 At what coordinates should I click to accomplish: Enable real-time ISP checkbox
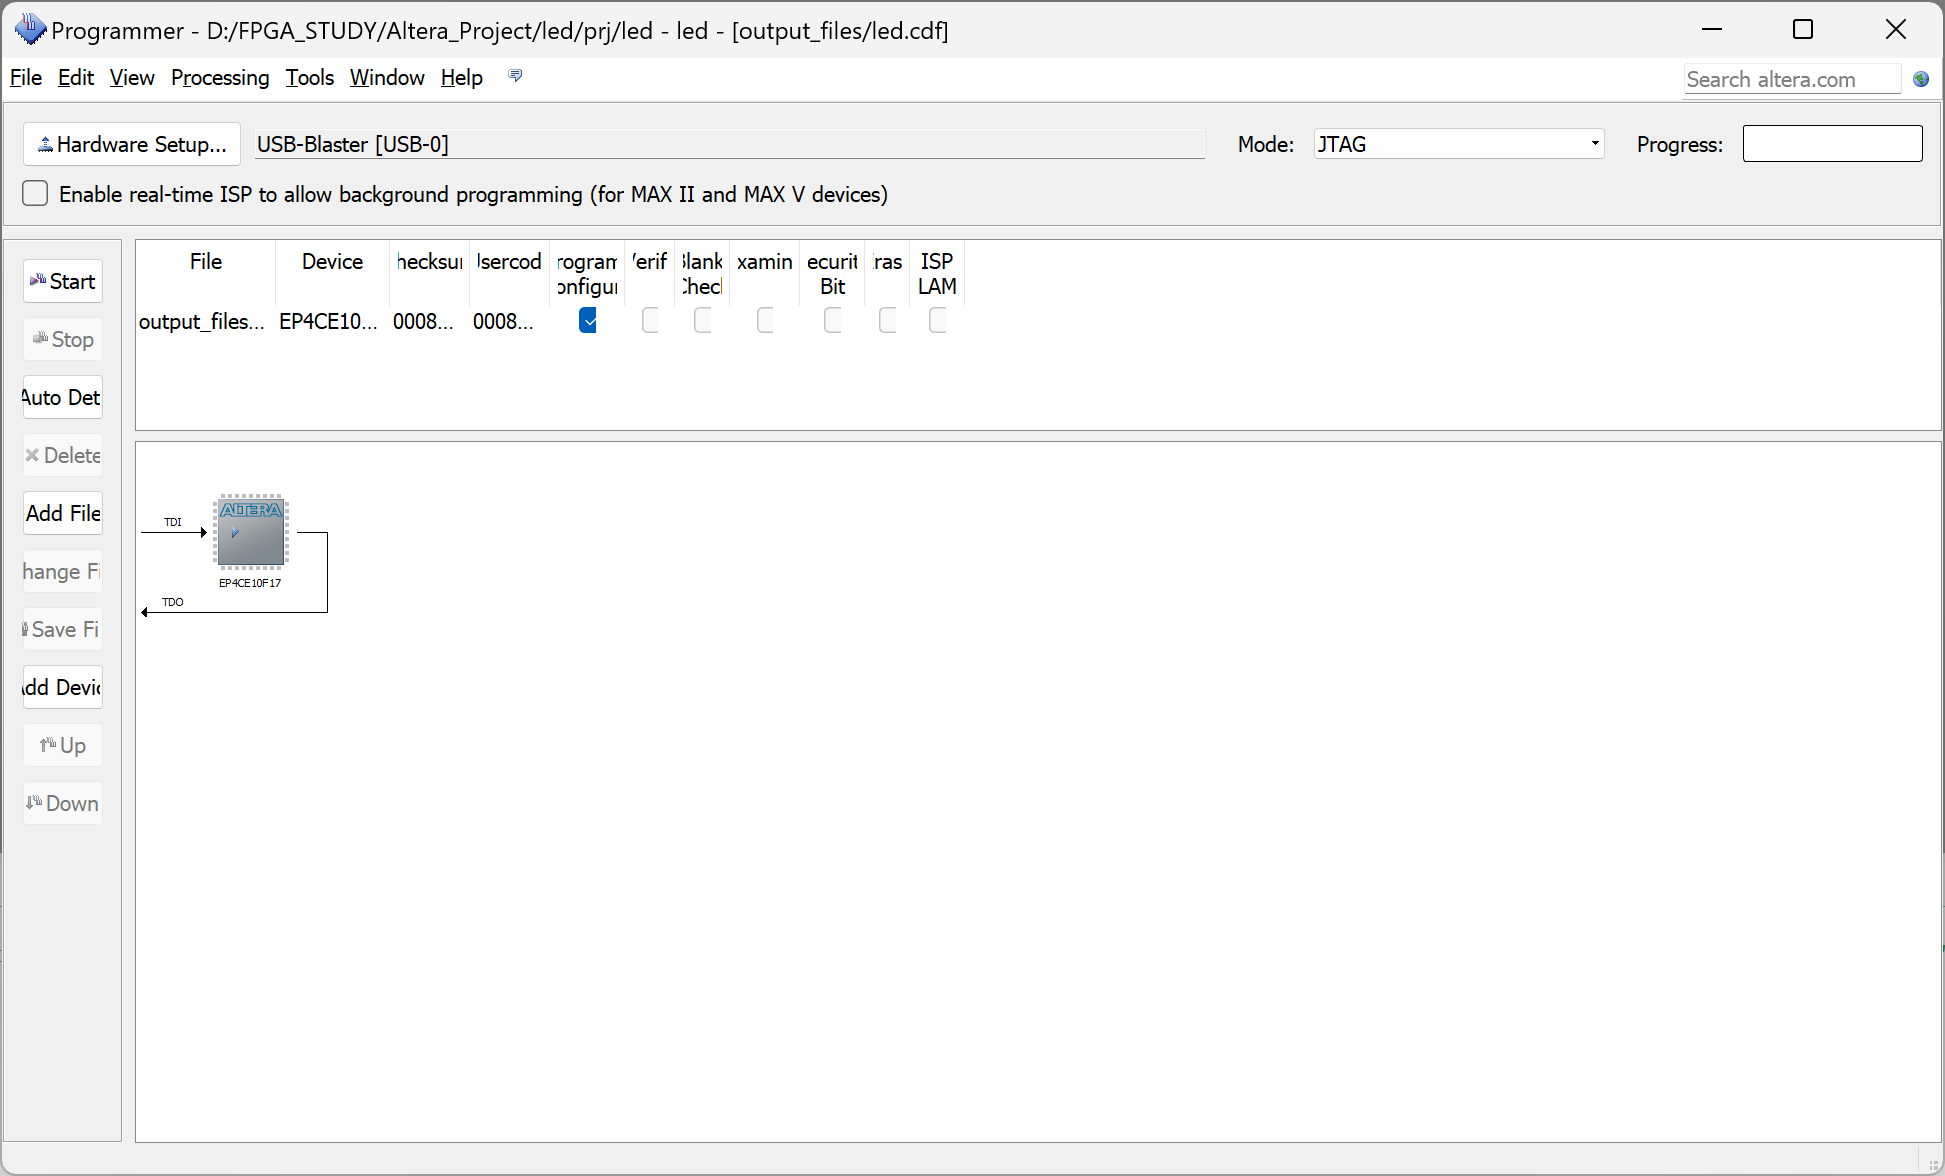[35, 194]
